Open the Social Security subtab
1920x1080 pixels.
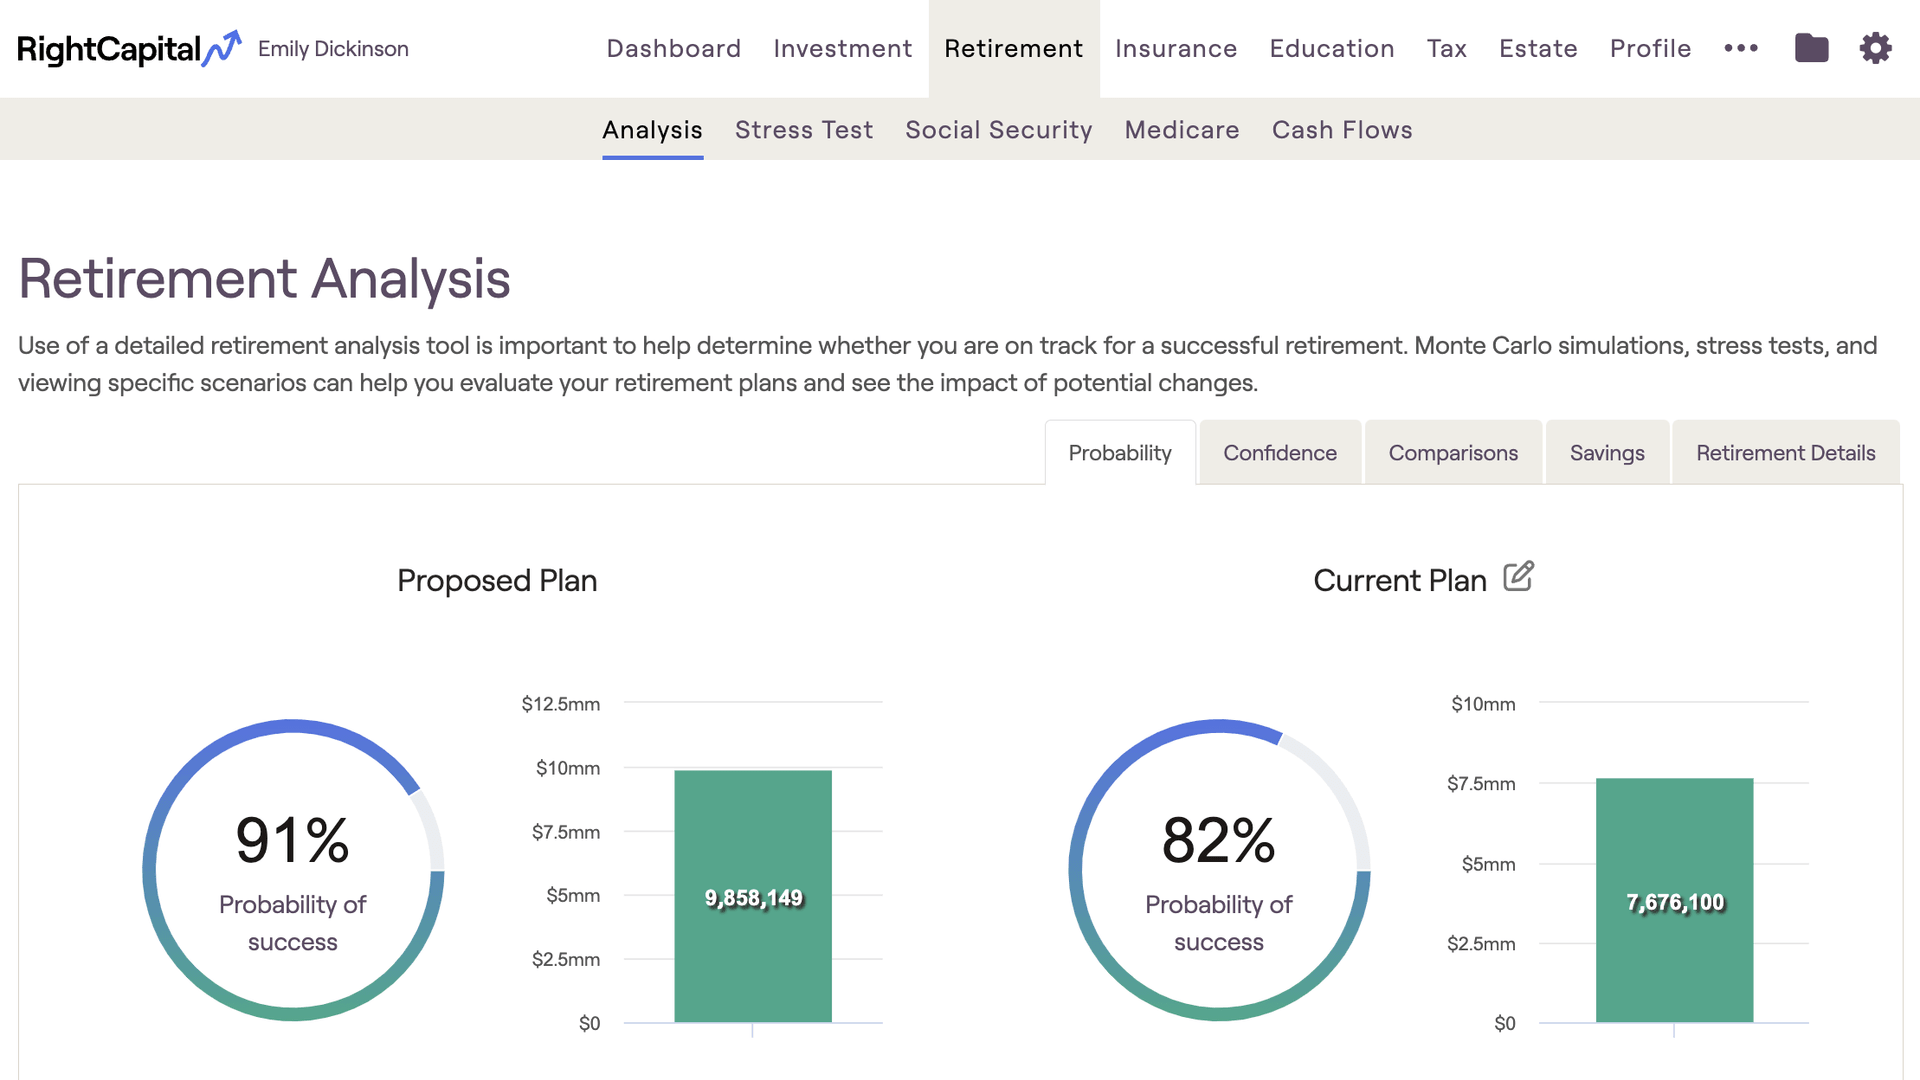(998, 130)
